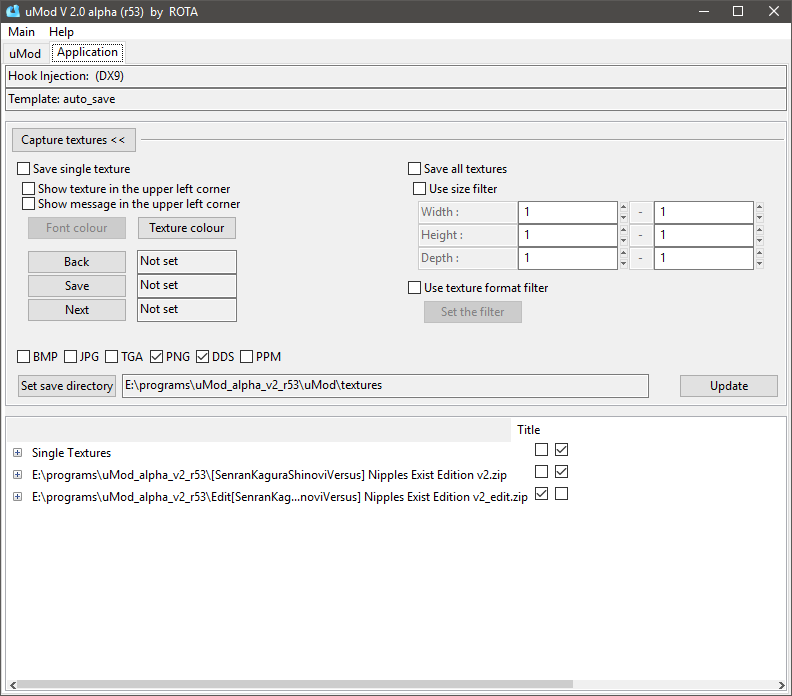The height and width of the screenshot is (696, 792).
Task: Enable Save single texture checkbox
Action: tap(24, 169)
